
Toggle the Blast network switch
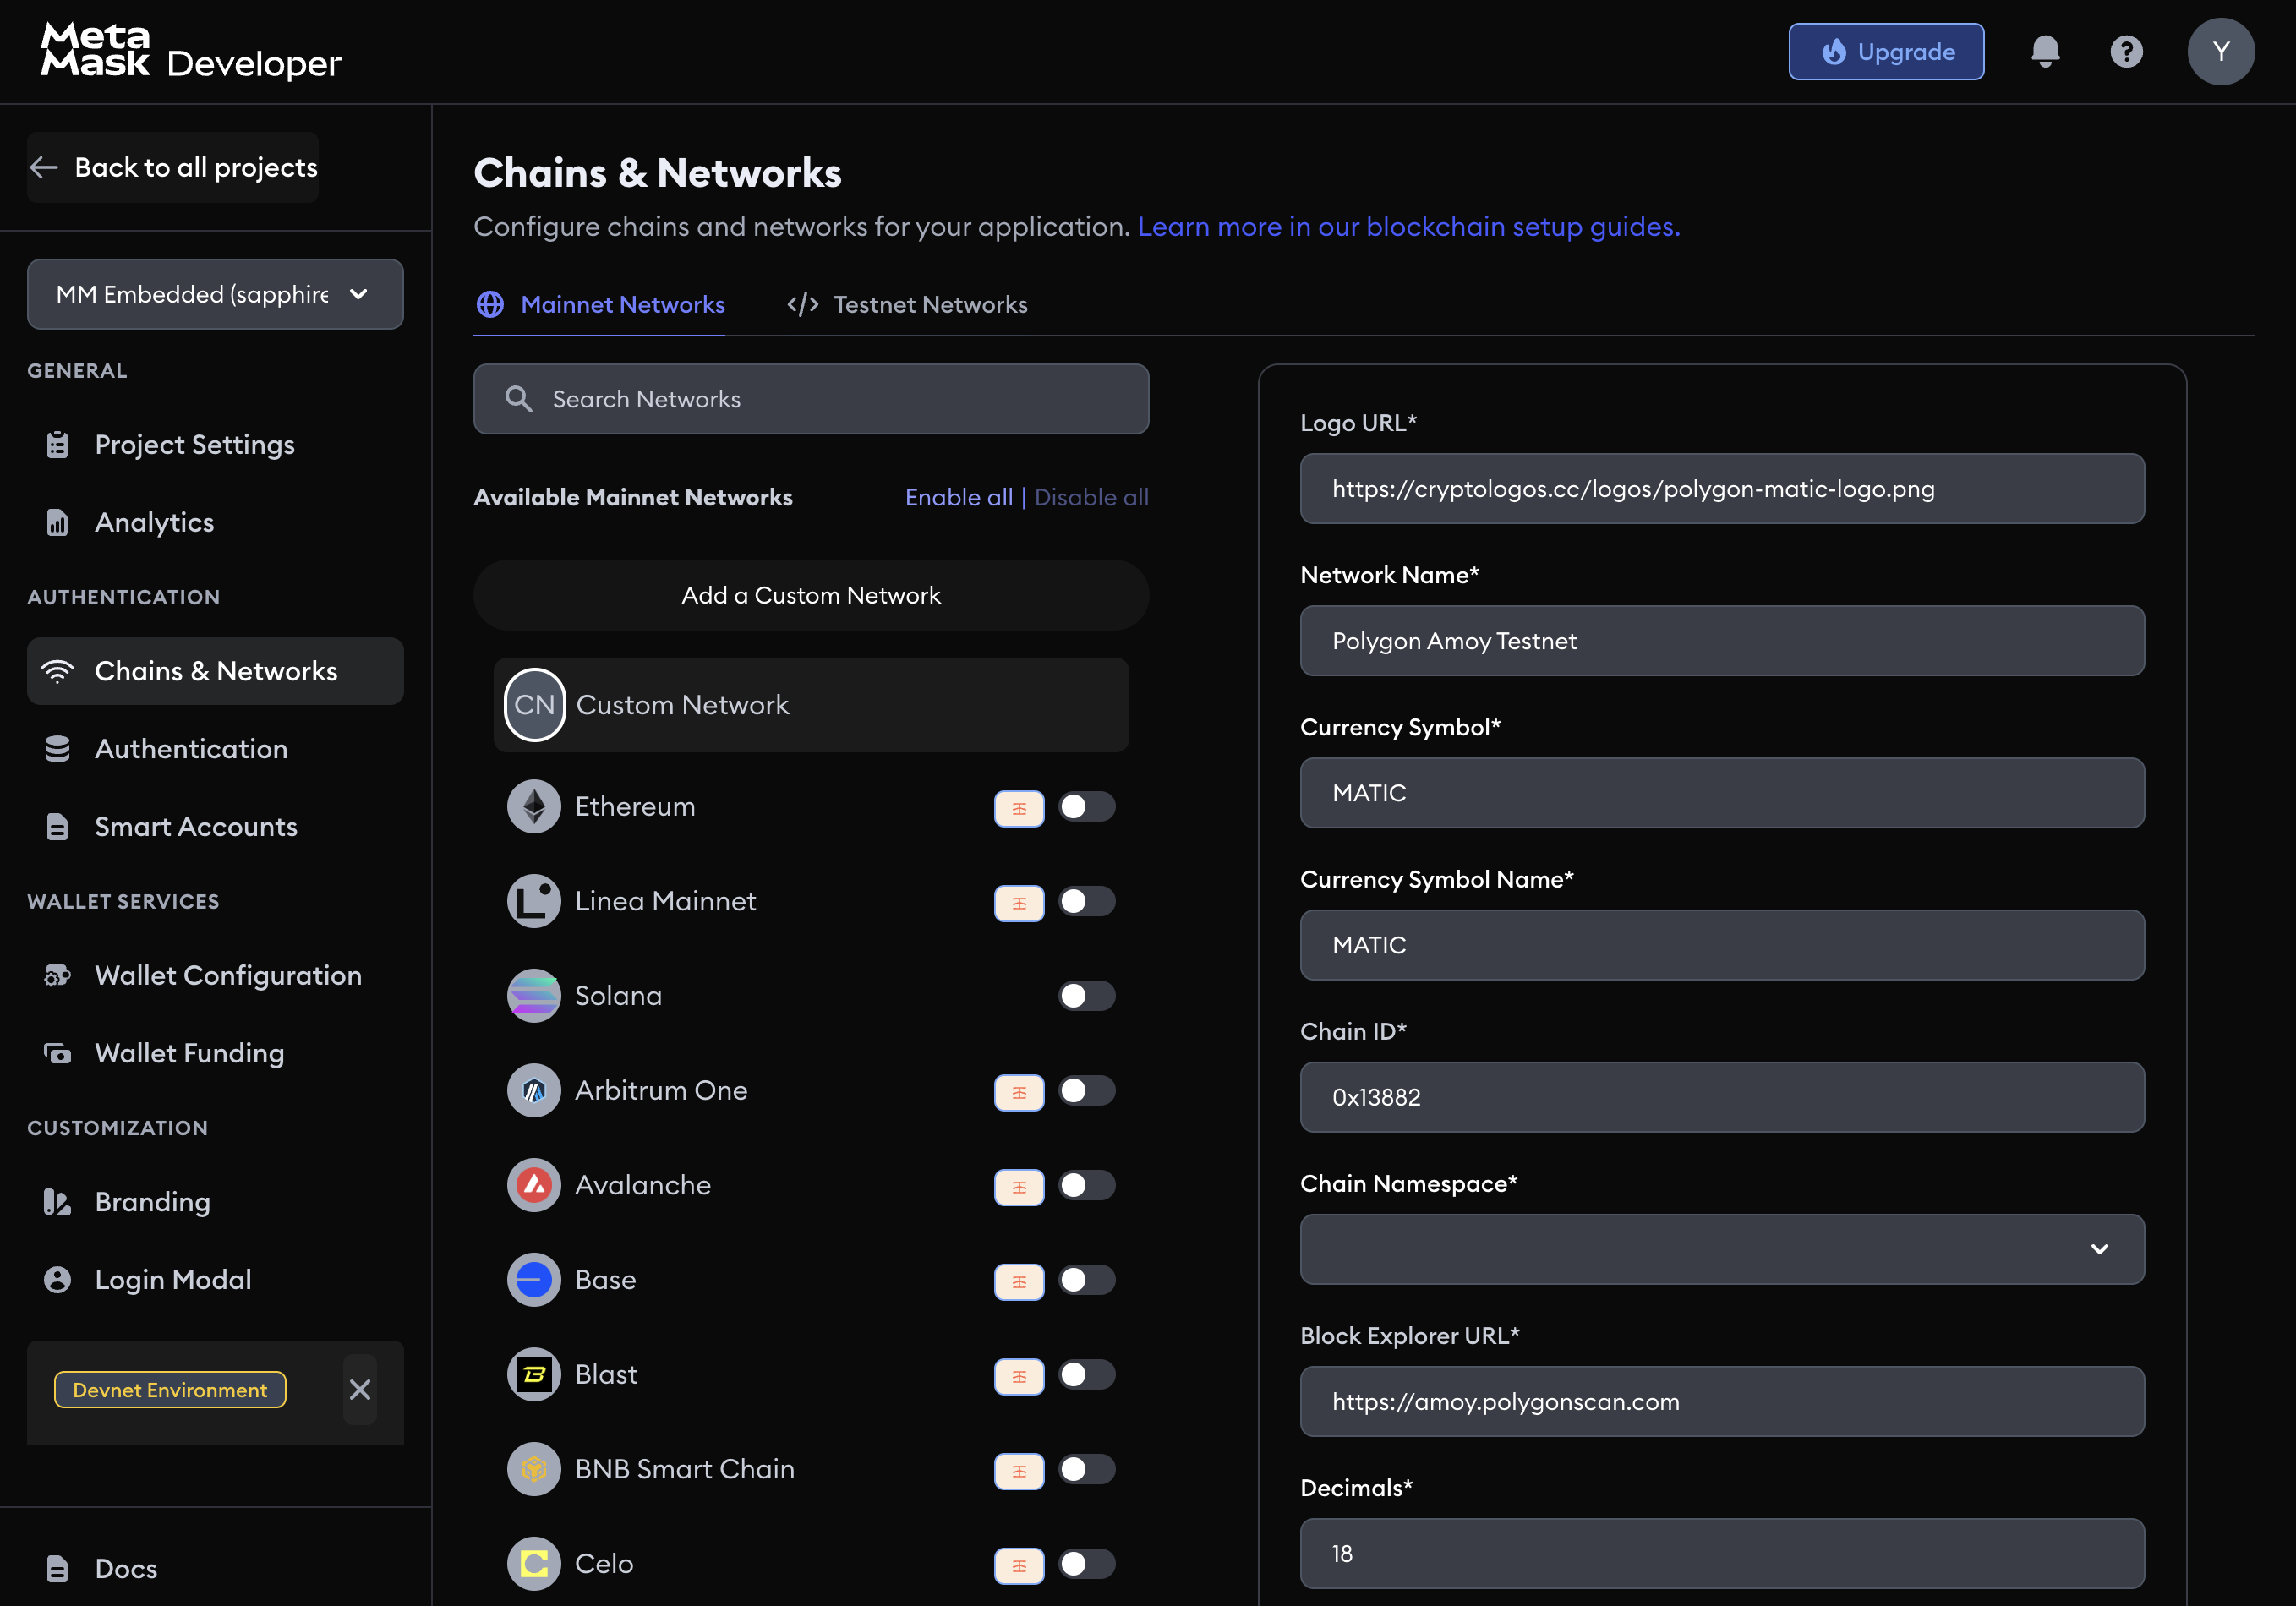click(1087, 1374)
